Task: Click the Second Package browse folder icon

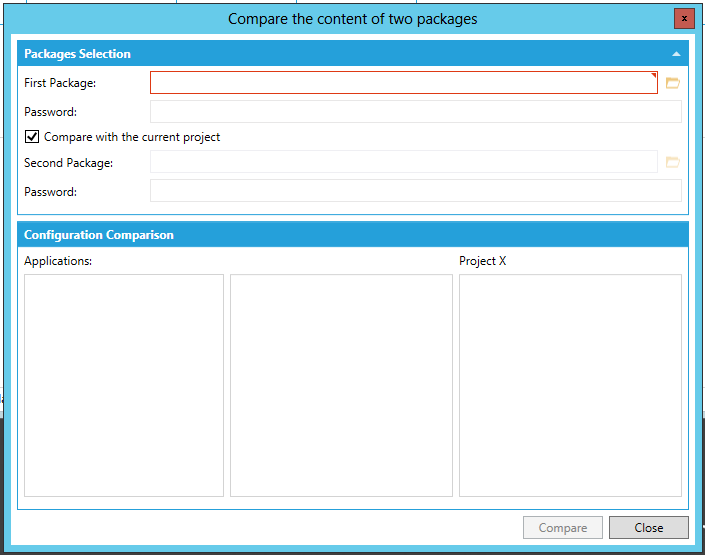Action: pyautogui.click(x=672, y=162)
